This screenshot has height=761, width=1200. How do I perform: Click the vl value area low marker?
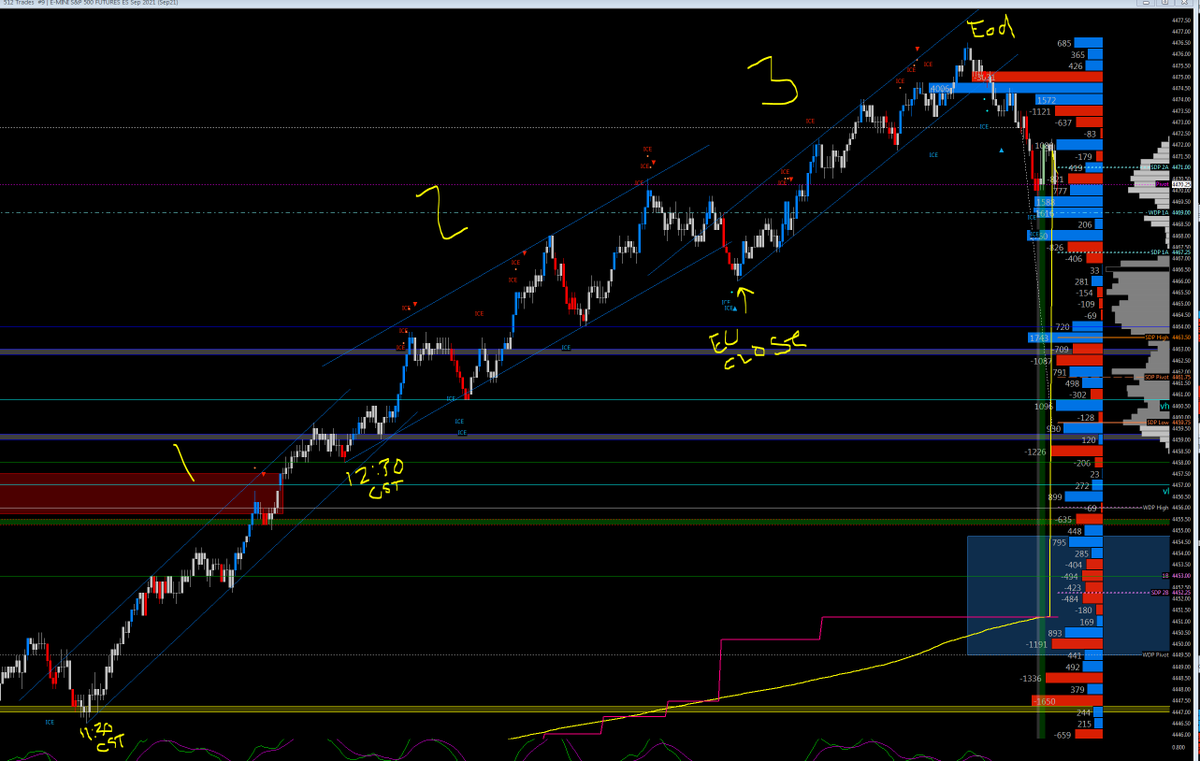(x=1166, y=491)
